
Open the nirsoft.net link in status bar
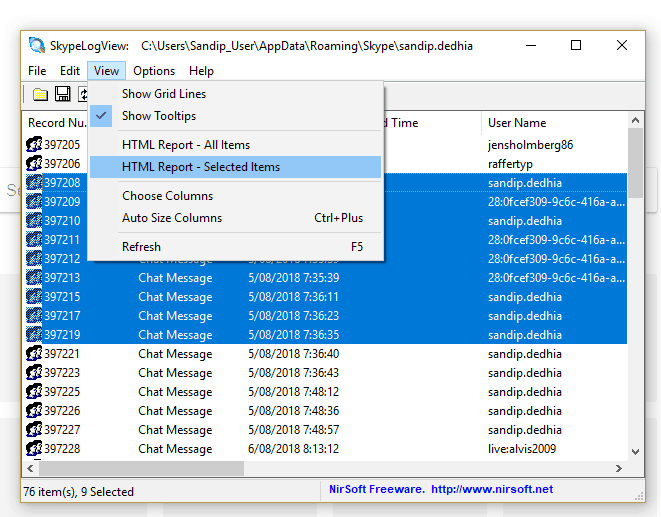coord(492,489)
